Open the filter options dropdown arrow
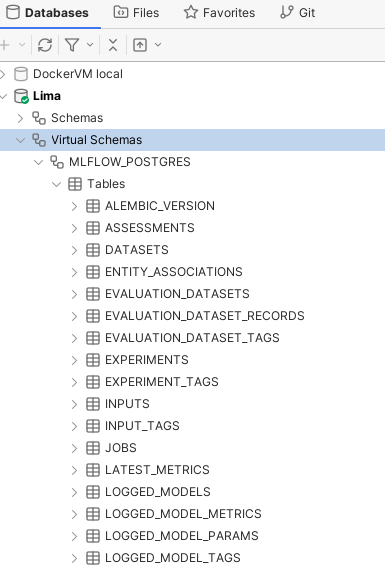385x572 pixels. pyautogui.click(x=90, y=45)
